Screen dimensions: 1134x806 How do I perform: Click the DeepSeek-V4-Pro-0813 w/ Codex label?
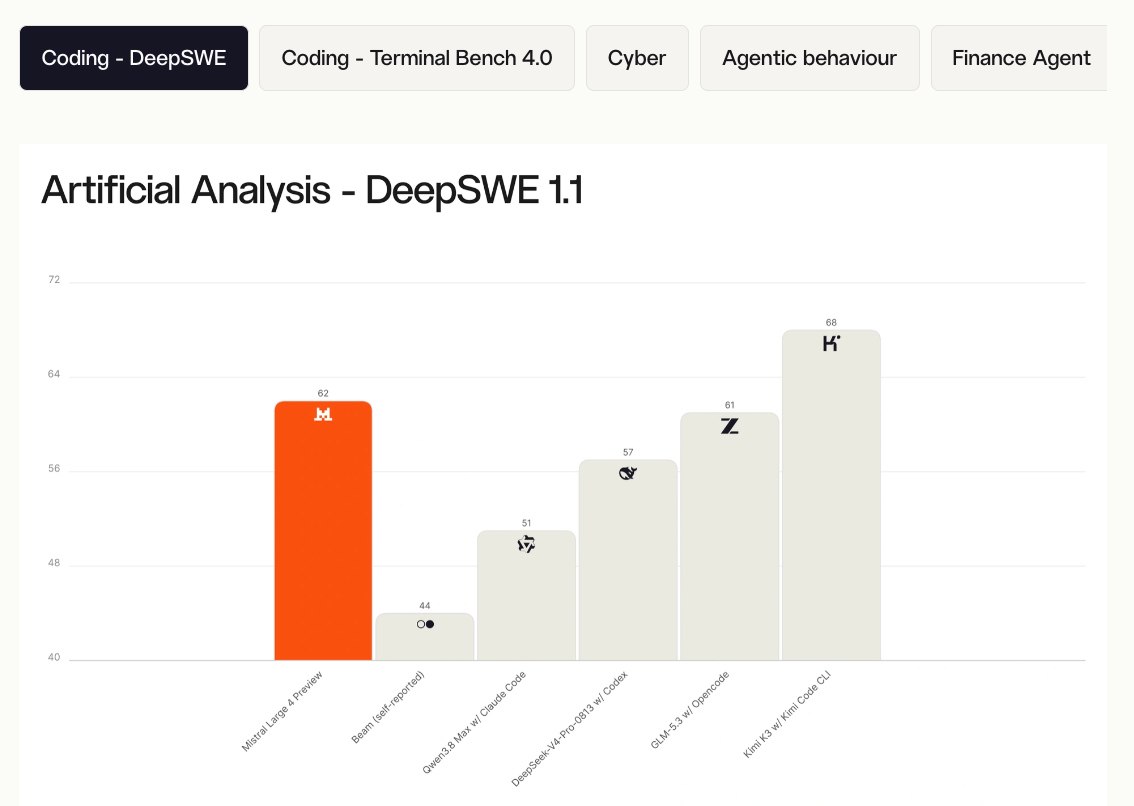(x=570, y=729)
